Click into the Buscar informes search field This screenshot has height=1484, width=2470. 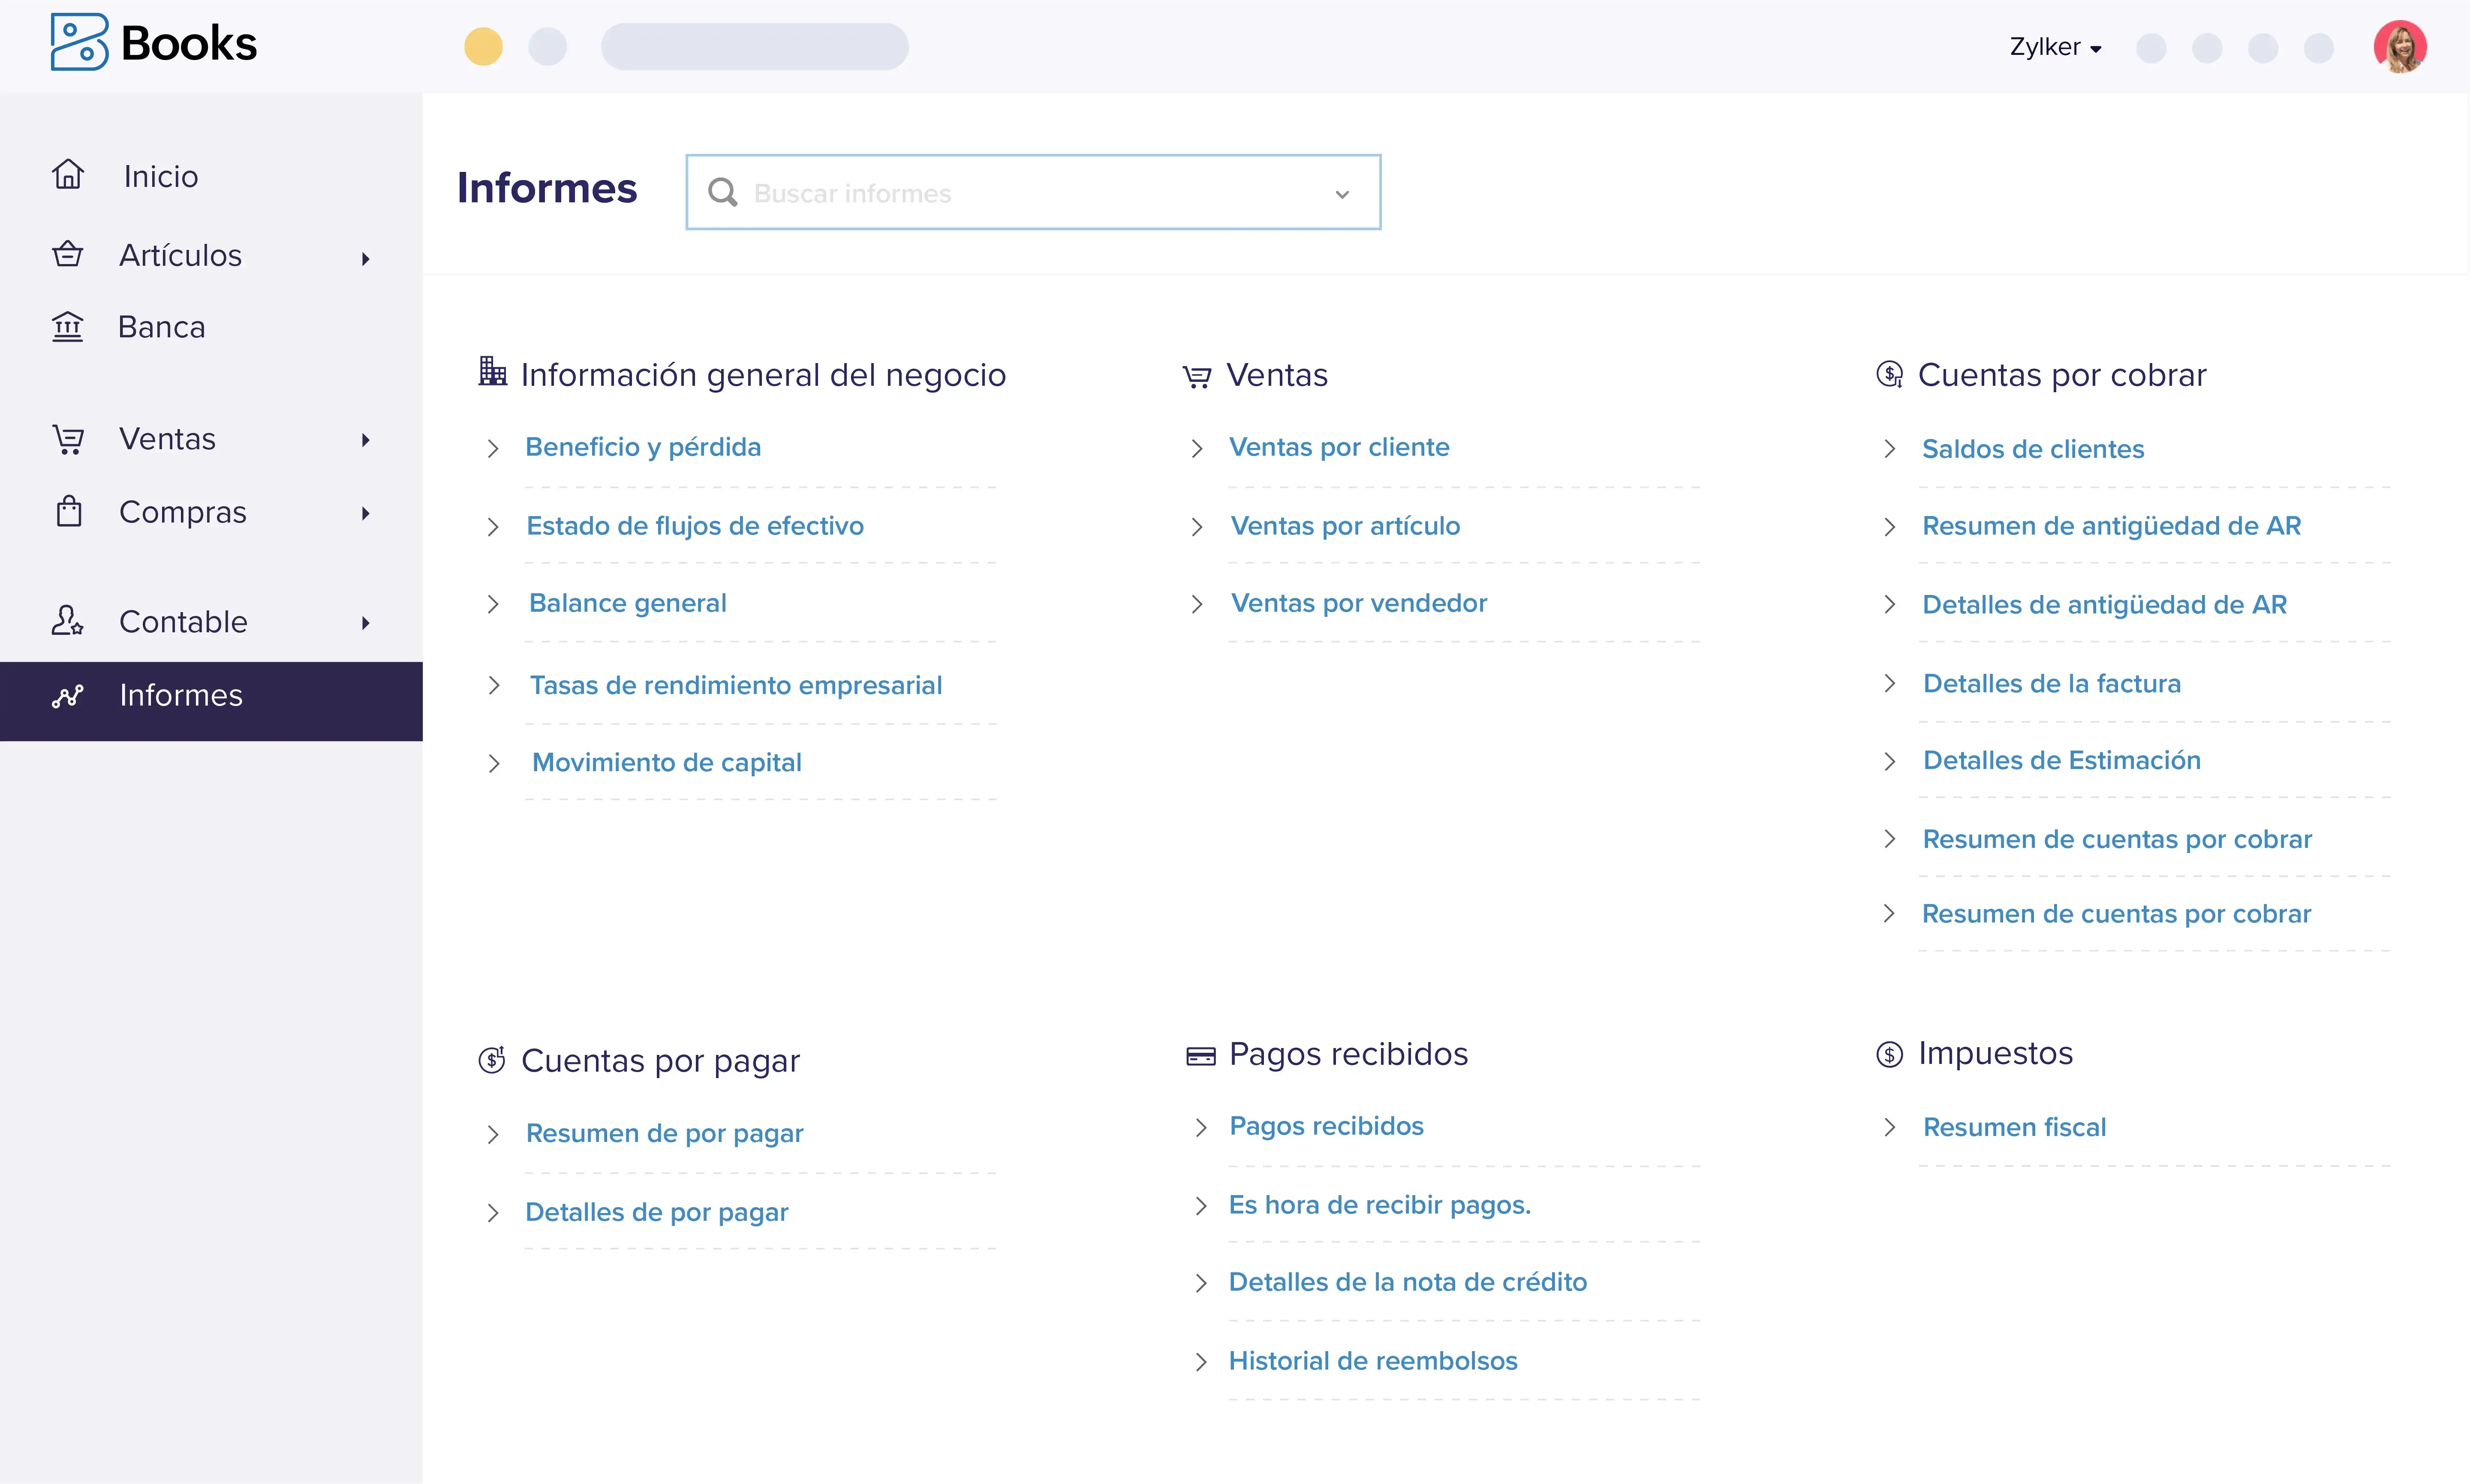coord(1030,193)
